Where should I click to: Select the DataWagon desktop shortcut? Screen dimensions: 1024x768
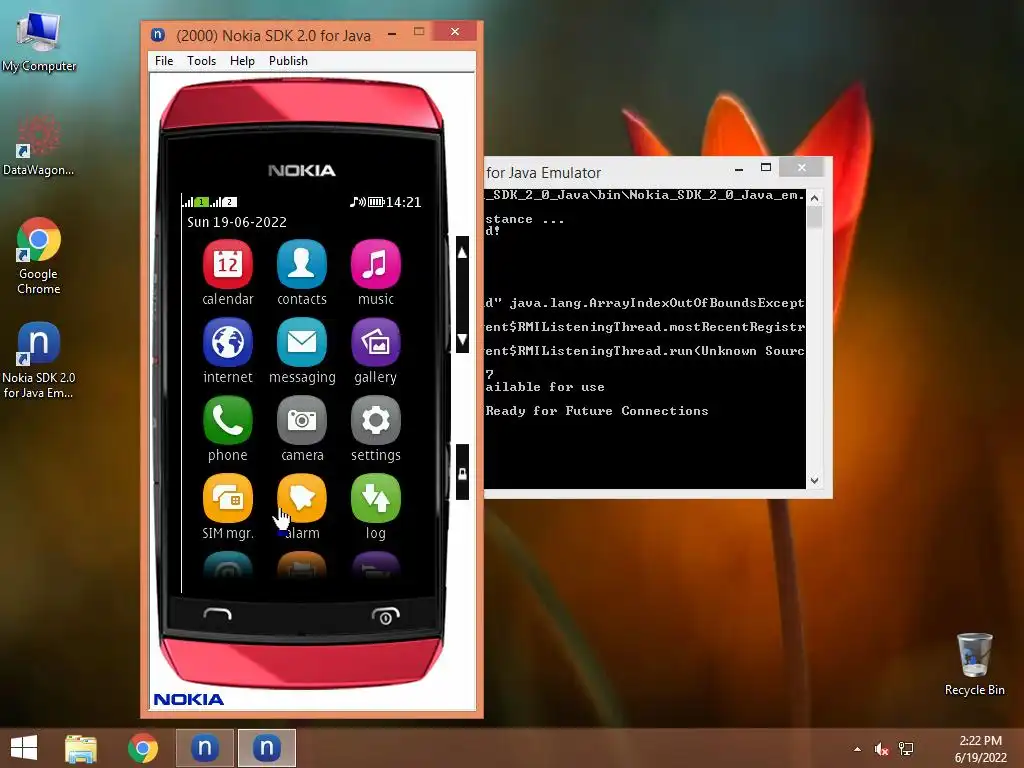(x=38, y=146)
